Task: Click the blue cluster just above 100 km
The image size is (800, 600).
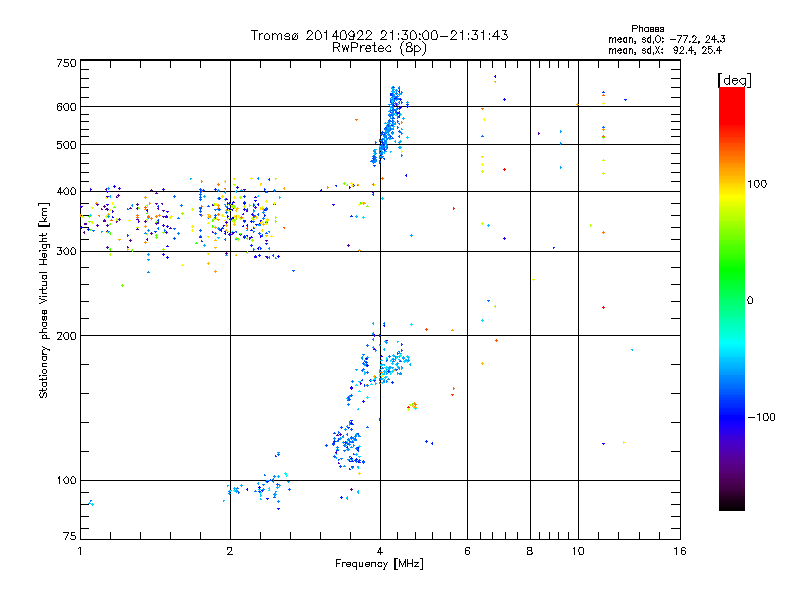Action: pos(346,445)
